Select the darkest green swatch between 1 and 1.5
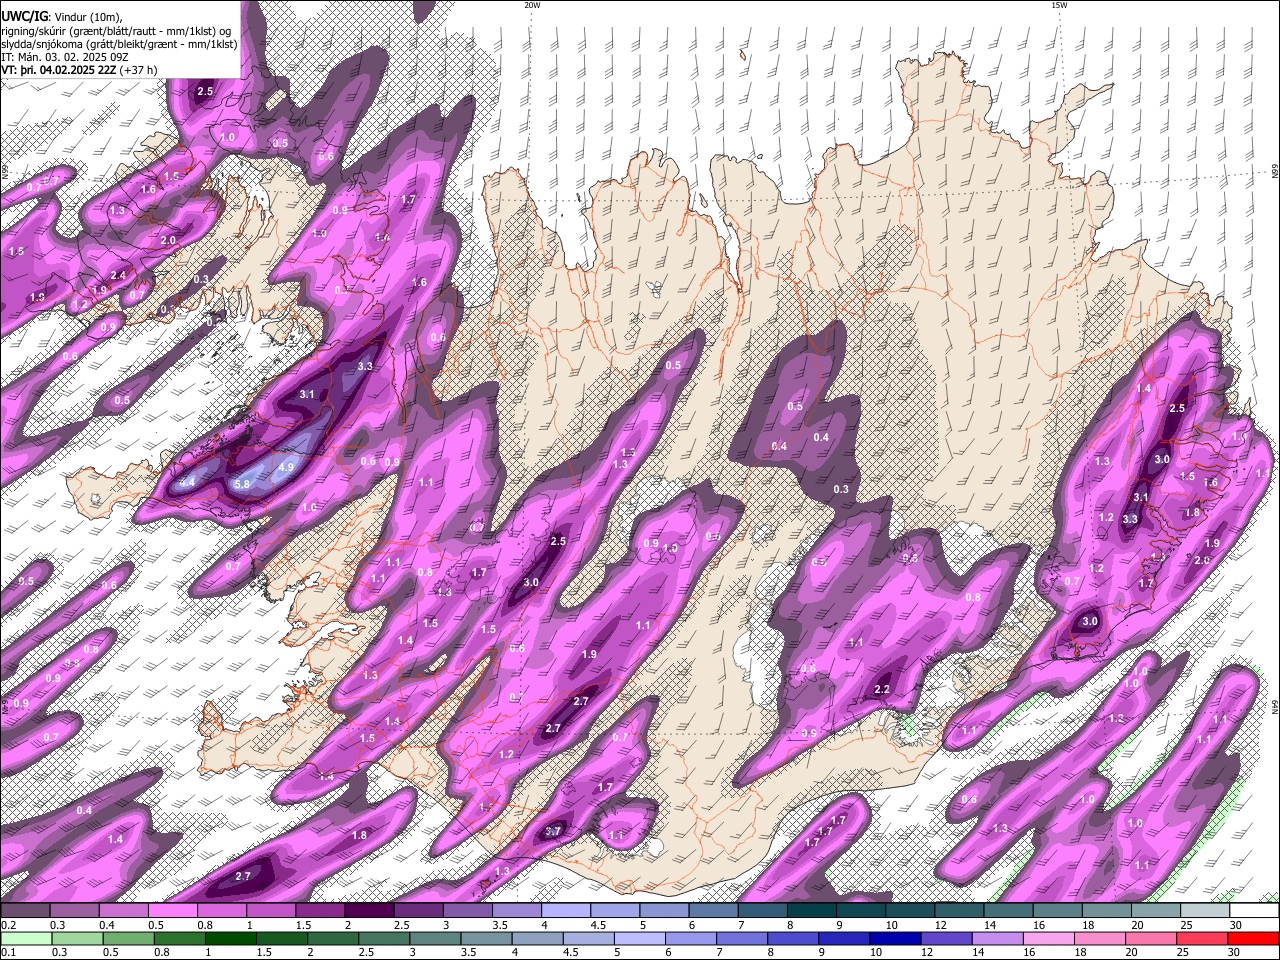This screenshot has width=1280, height=960. point(229,939)
